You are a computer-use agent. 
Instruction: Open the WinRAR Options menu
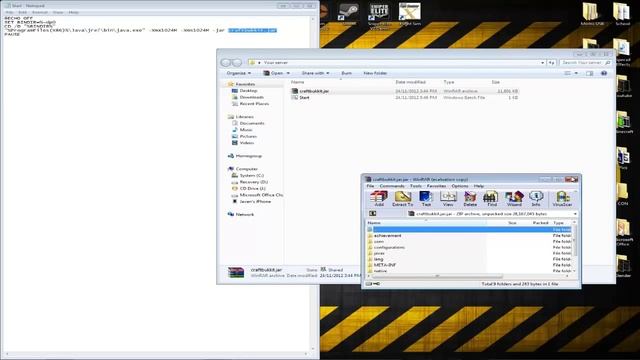click(460, 186)
